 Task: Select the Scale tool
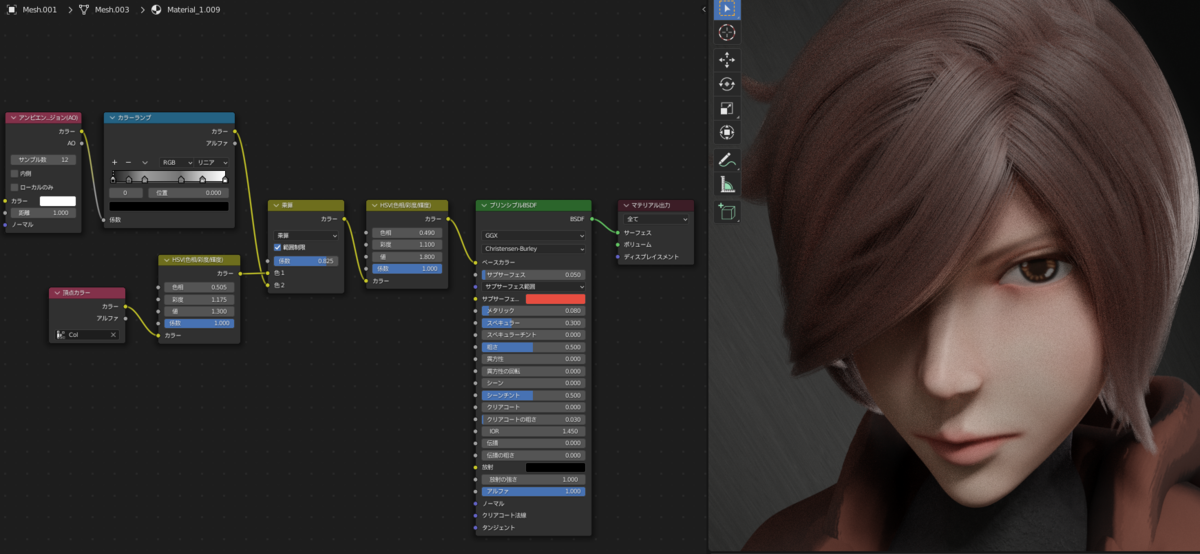(x=727, y=108)
